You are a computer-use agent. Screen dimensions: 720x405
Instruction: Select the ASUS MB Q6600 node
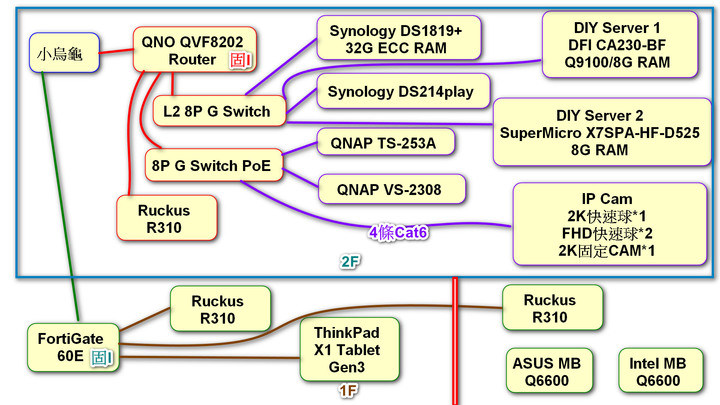point(550,371)
